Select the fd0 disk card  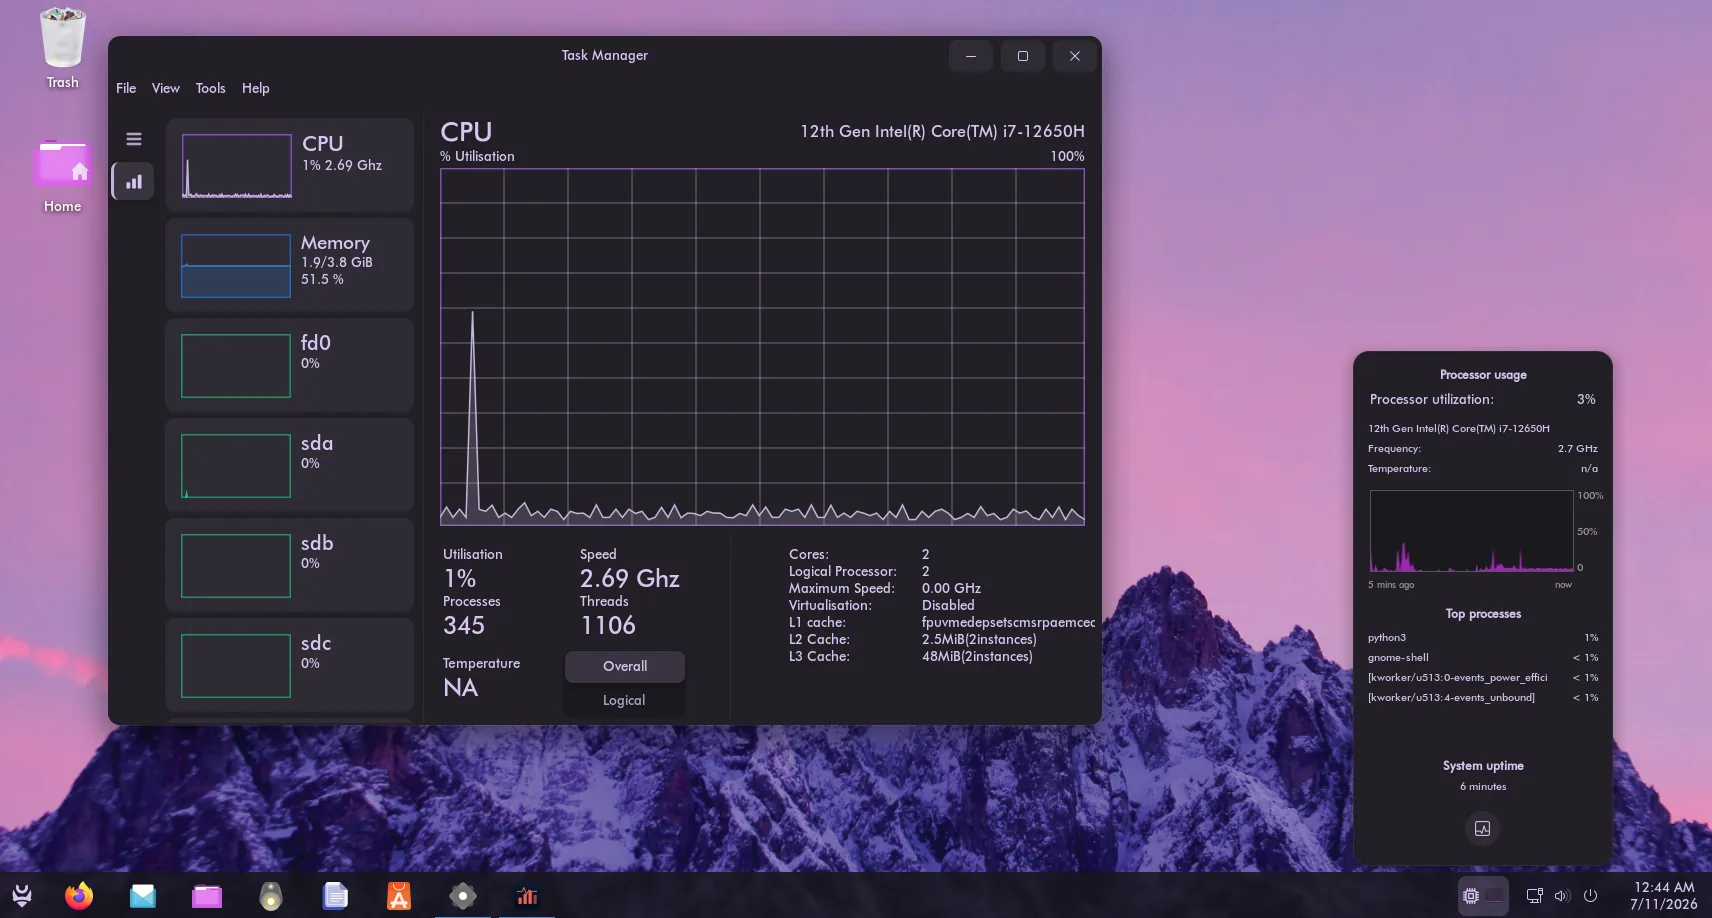coord(289,365)
